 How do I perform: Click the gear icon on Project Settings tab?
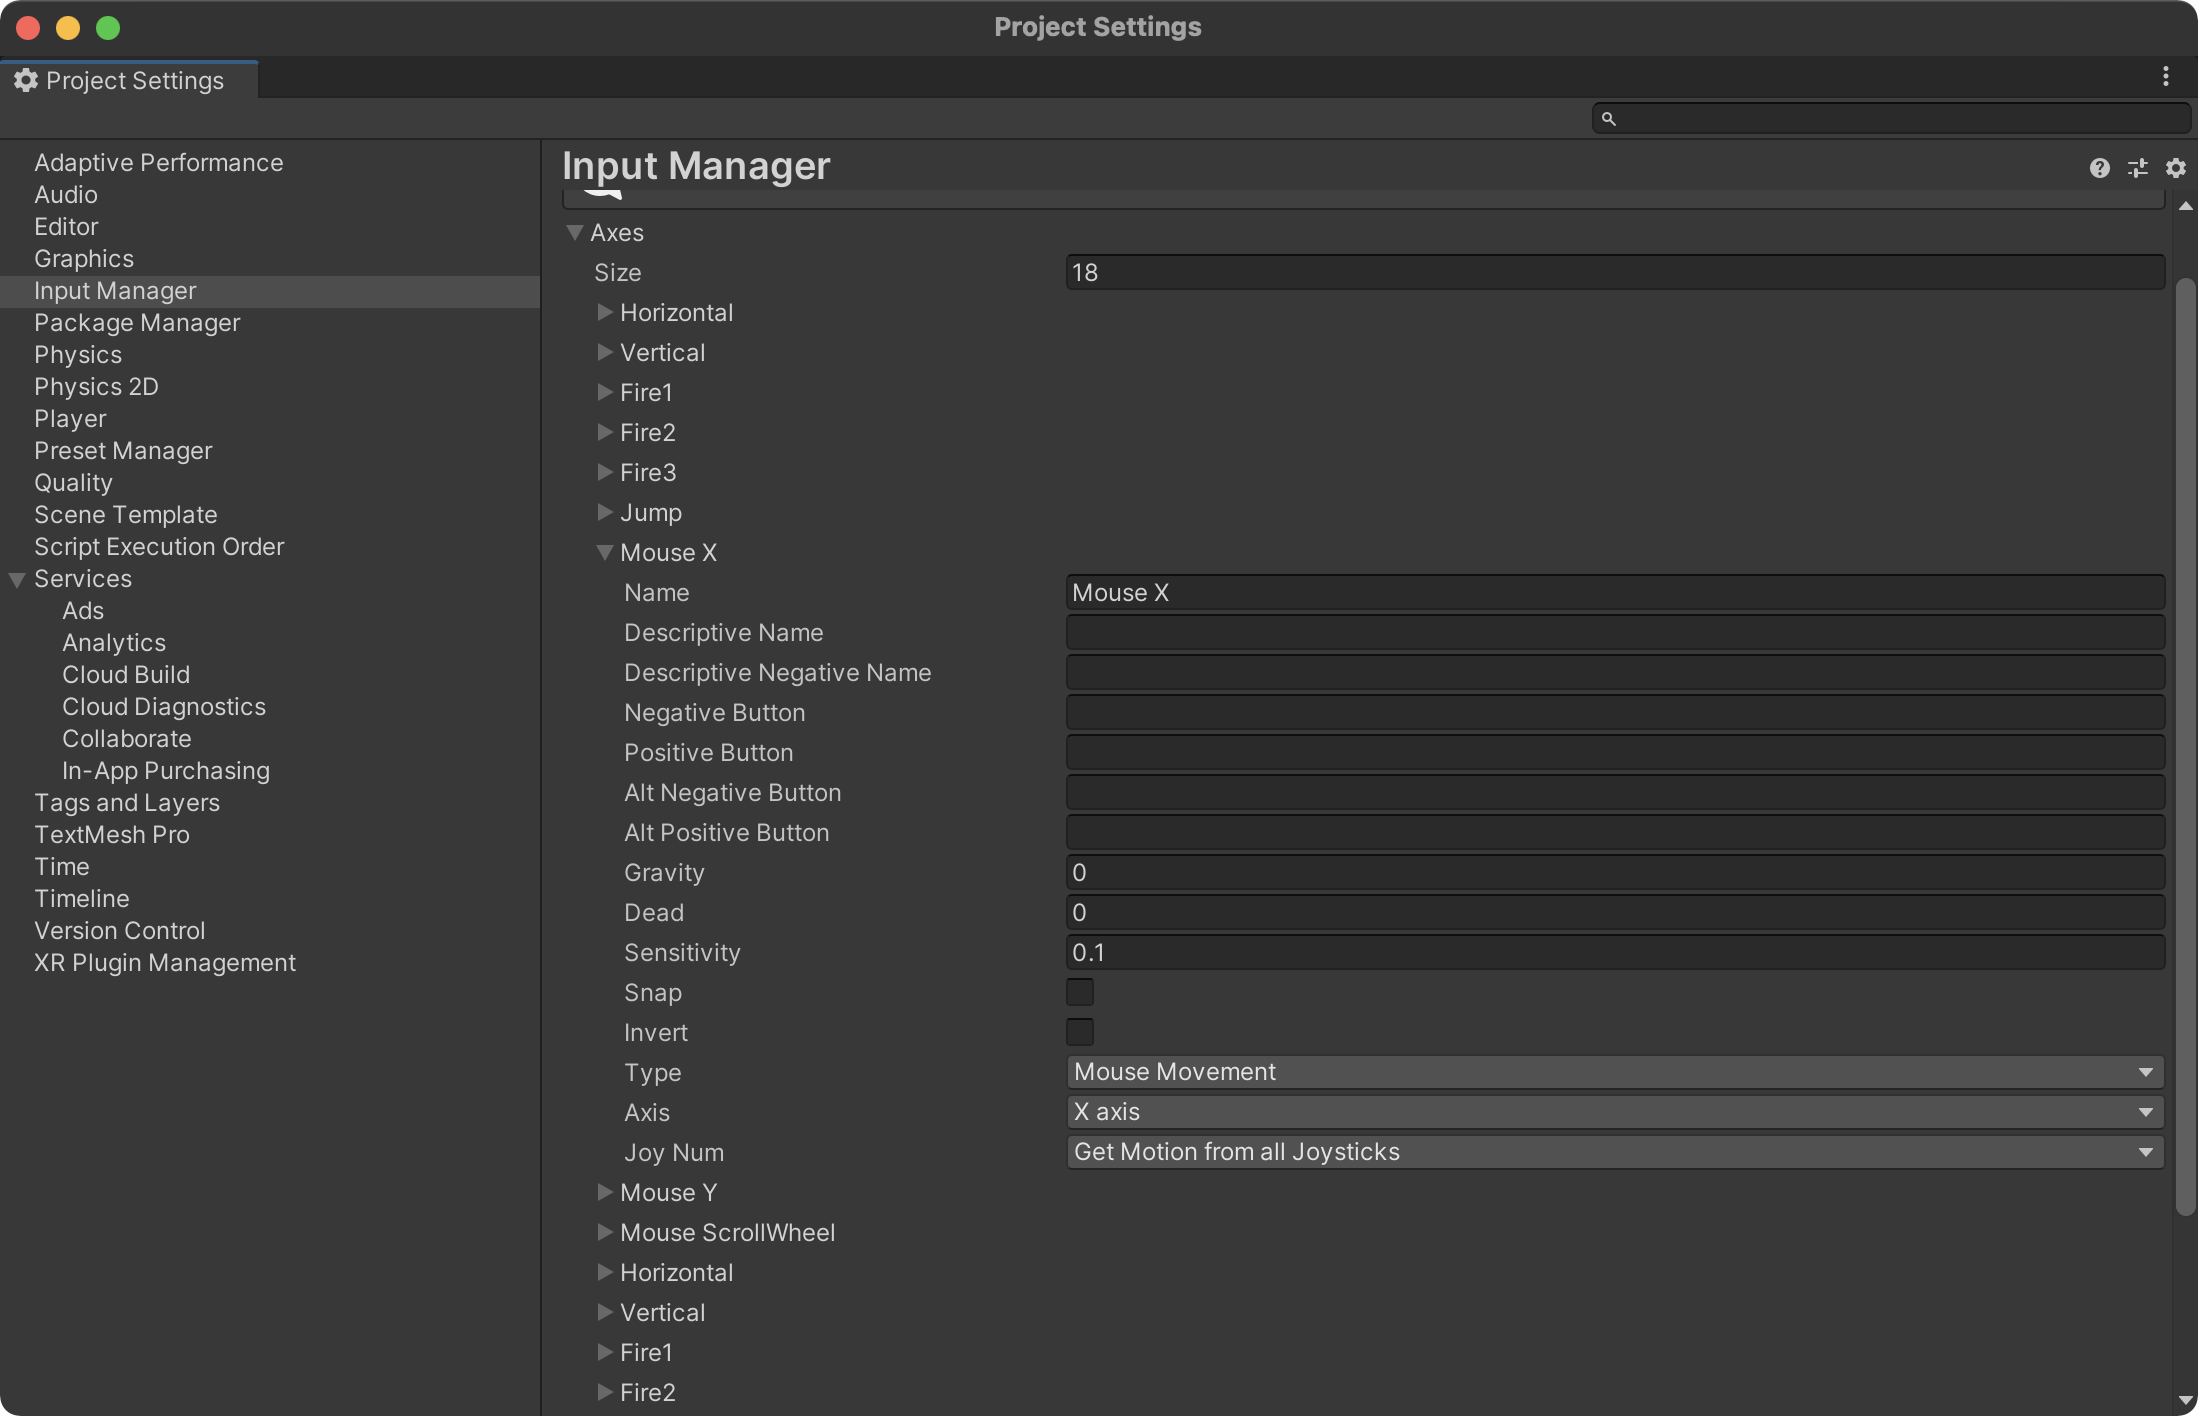tap(25, 80)
